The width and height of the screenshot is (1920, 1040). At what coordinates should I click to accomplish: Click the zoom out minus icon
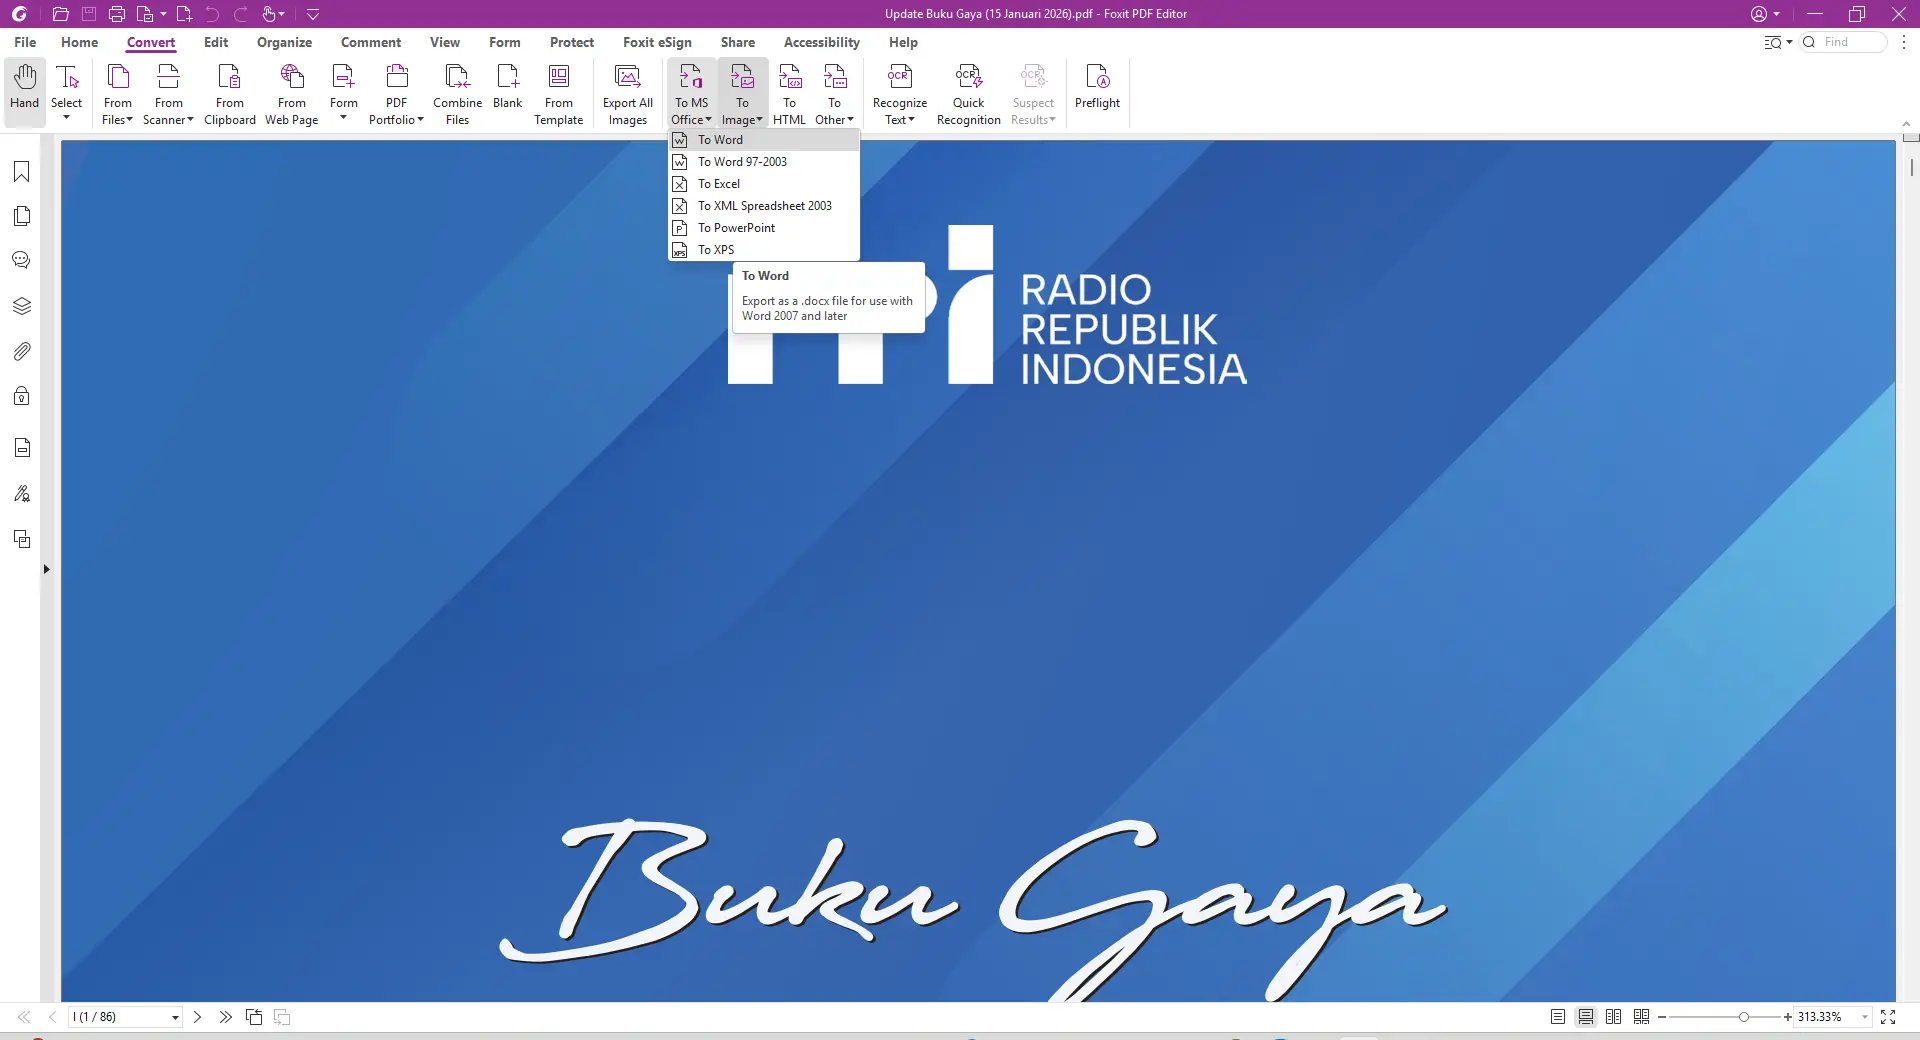(1662, 1017)
